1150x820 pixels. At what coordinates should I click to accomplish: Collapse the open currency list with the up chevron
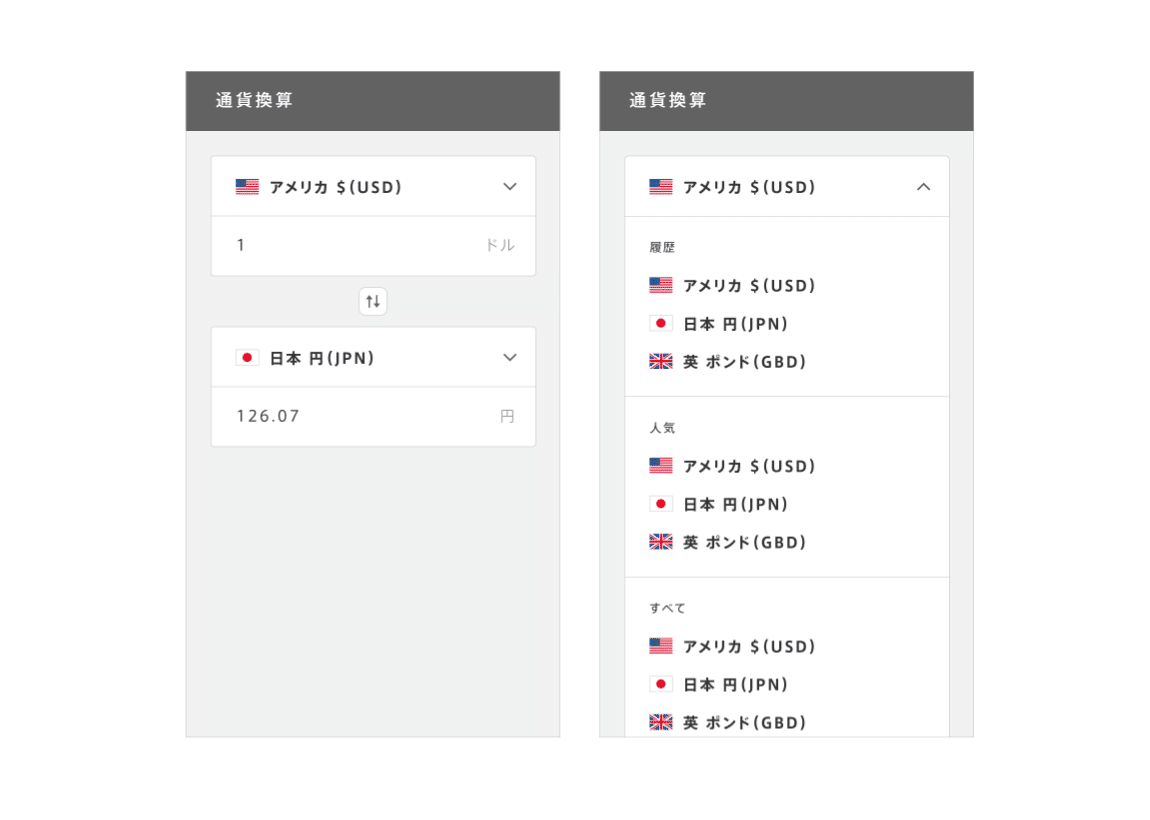pos(923,187)
